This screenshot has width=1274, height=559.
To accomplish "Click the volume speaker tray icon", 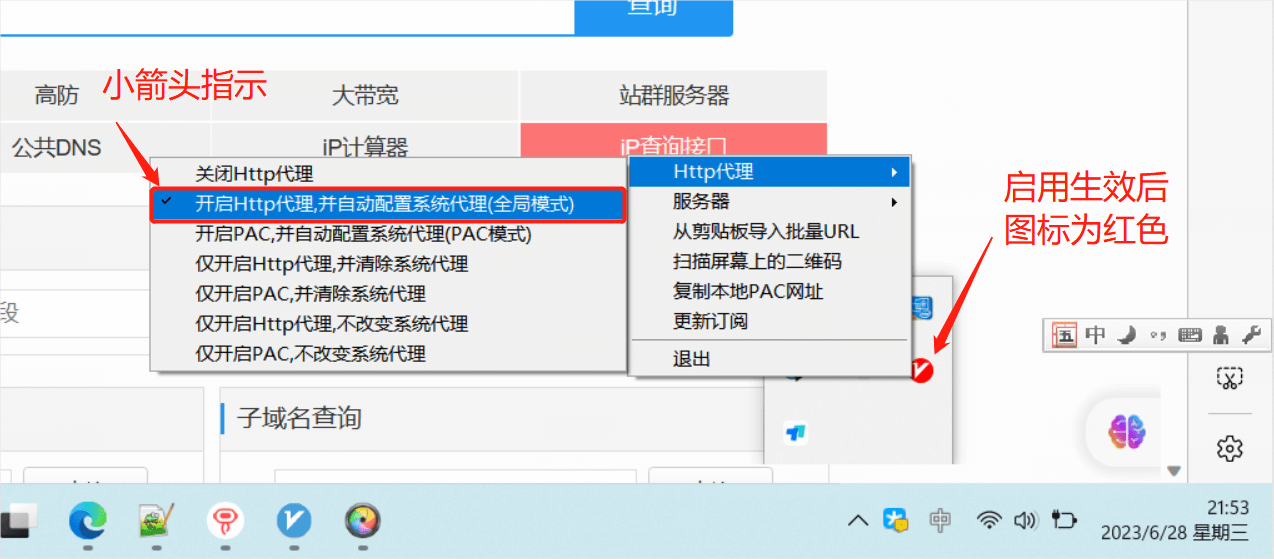I will click(x=1024, y=520).
